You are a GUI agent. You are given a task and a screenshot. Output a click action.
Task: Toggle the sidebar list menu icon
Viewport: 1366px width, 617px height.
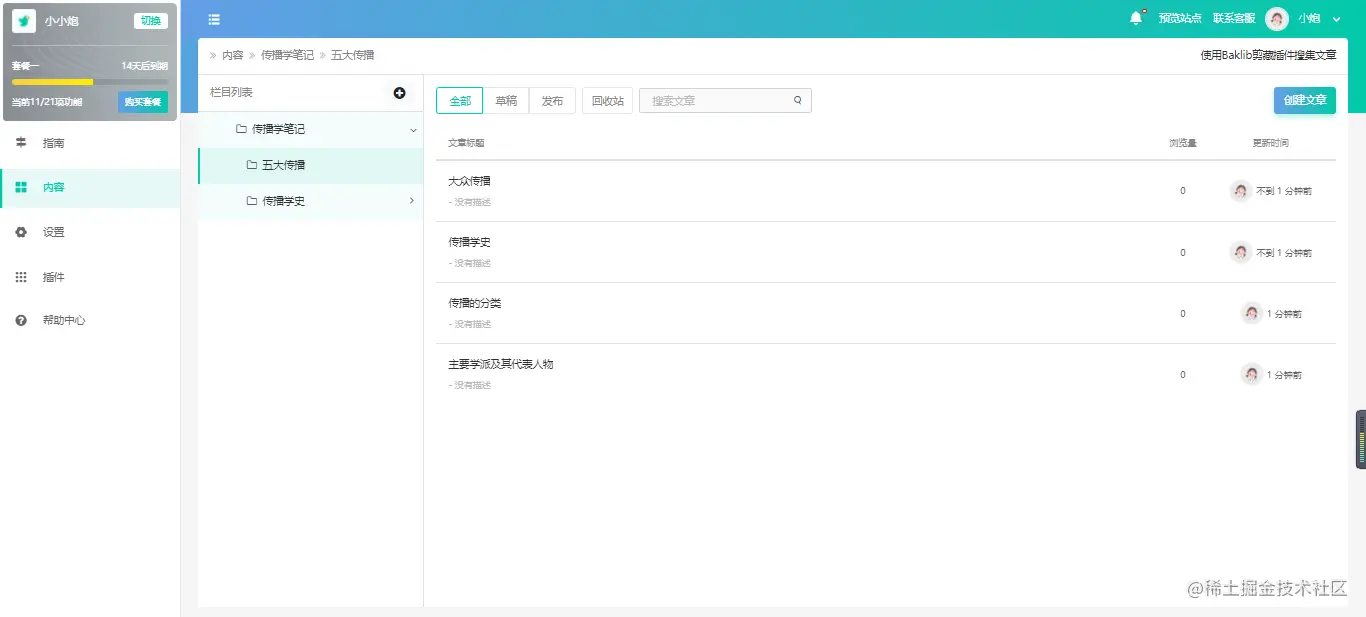coord(214,20)
